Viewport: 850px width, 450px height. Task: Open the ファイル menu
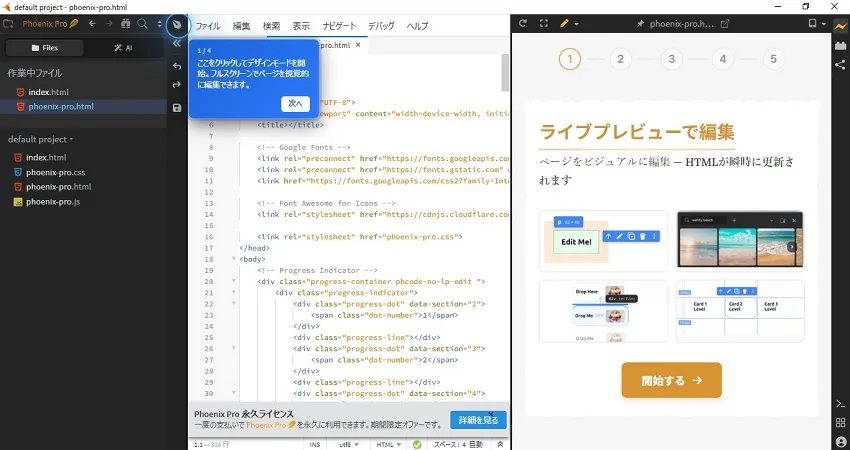coord(208,25)
